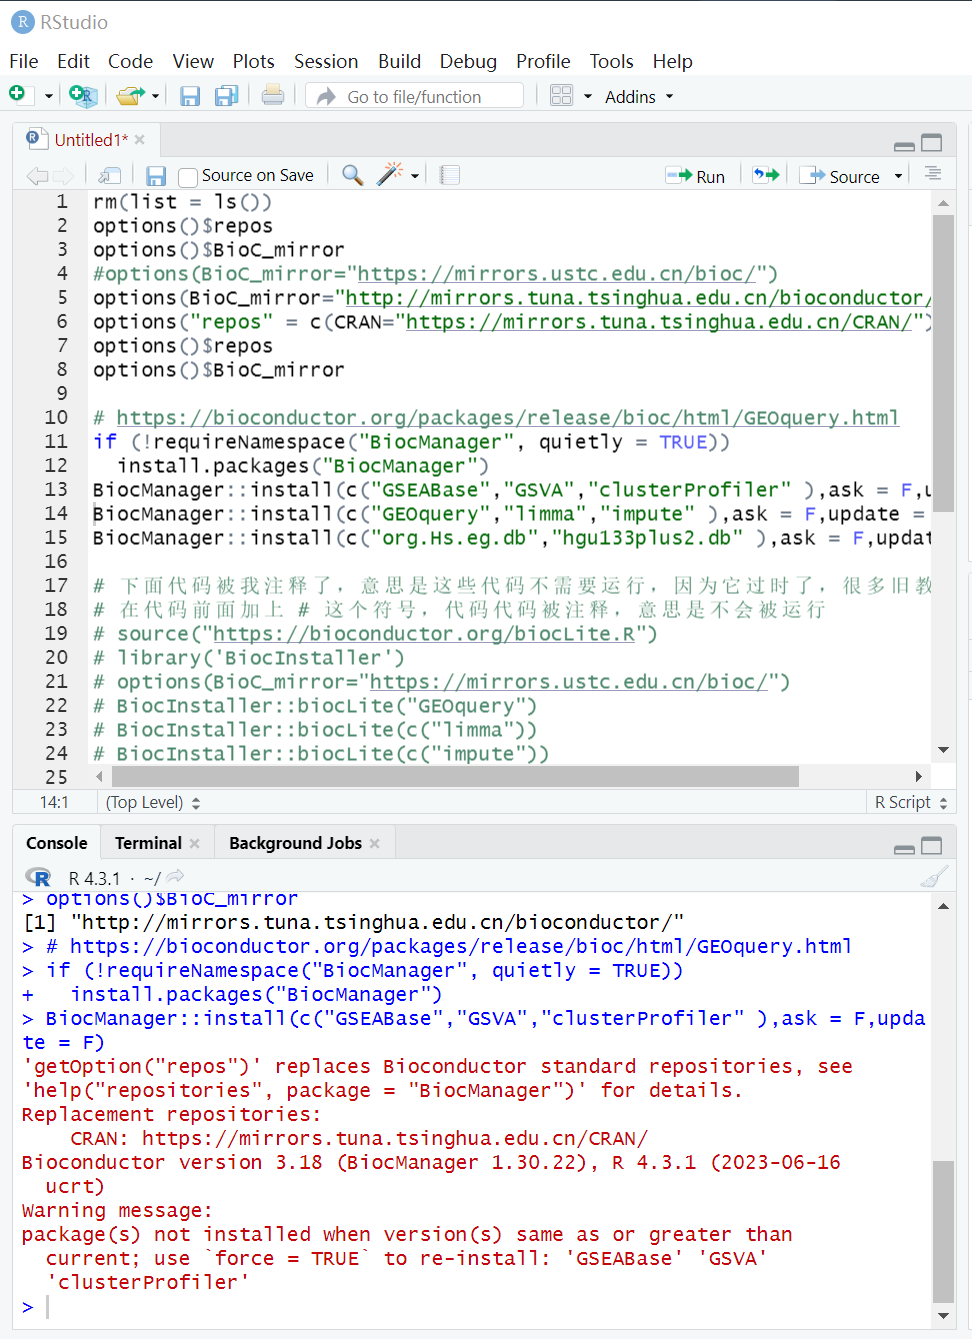Open the panes layout dropdown arrow

click(588, 97)
